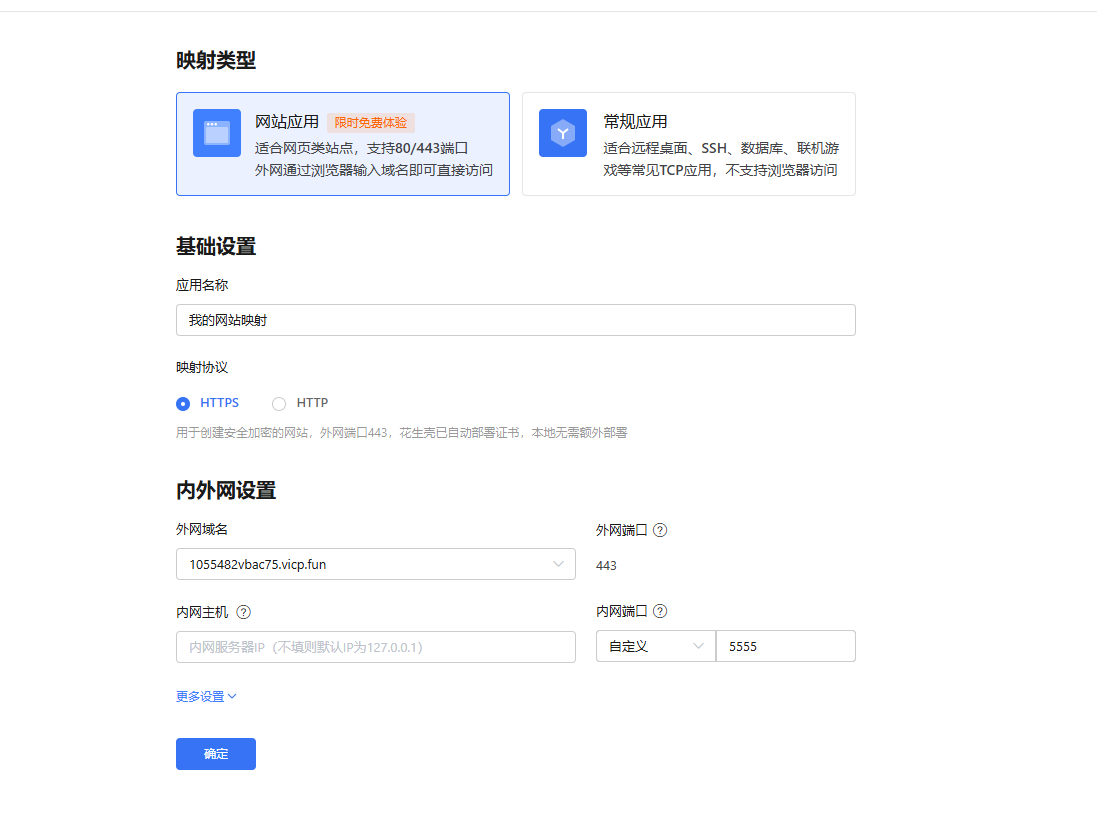This screenshot has height=835, width=1097.
Task: Click the blue browser-window icon for 网站应用
Action: [217, 133]
